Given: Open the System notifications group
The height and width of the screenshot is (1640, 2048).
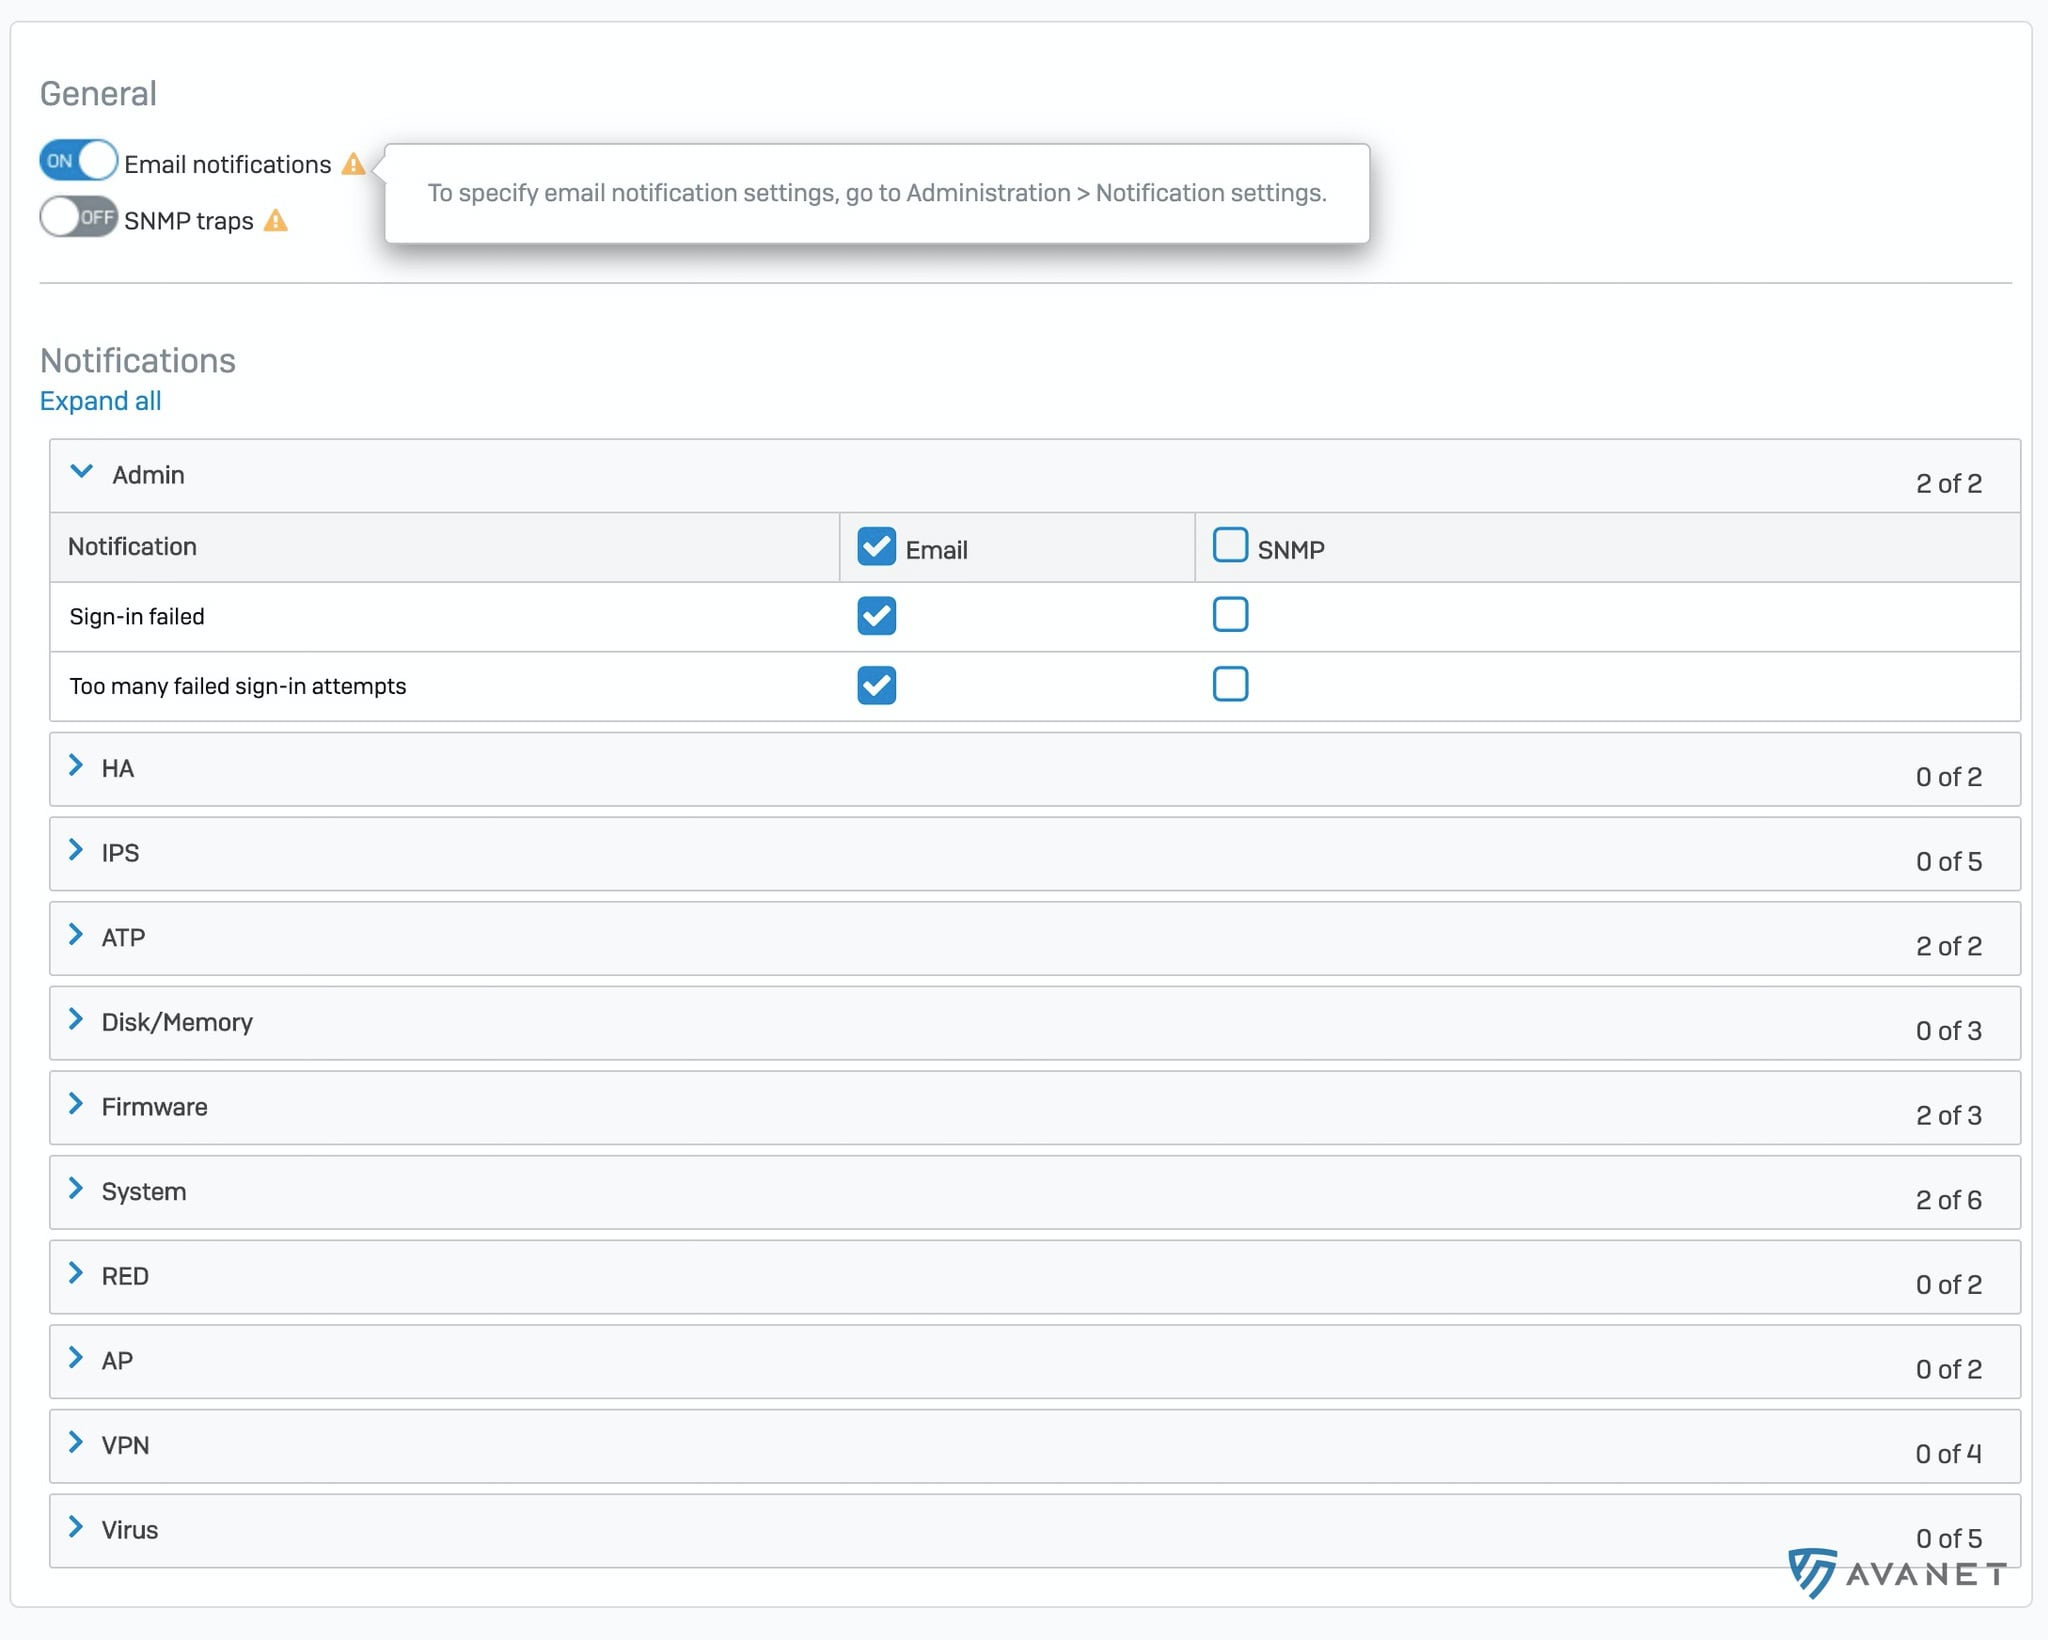Looking at the screenshot, I should pyautogui.click(x=76, y=1189).
